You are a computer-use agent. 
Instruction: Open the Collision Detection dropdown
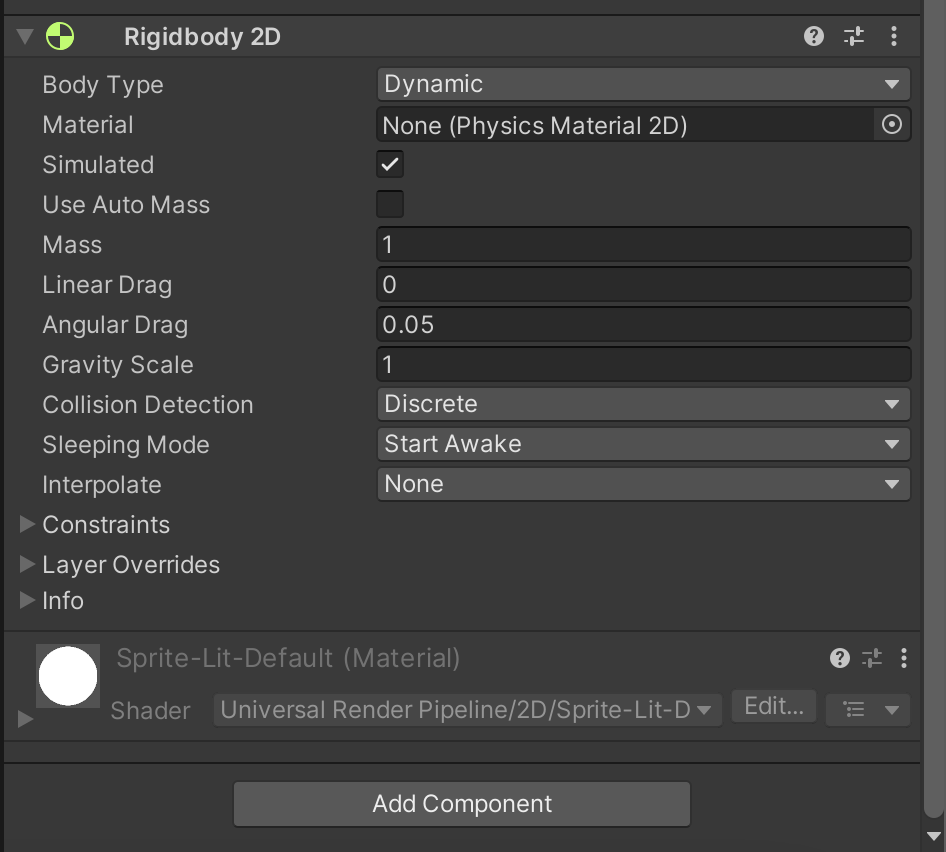(643, 405)
